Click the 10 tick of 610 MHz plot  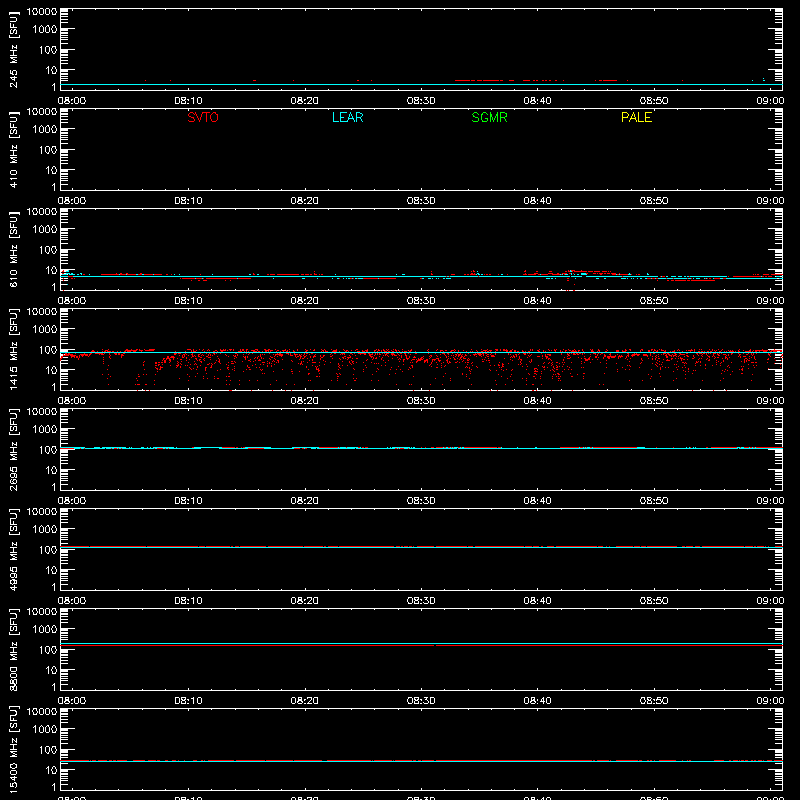52,270
